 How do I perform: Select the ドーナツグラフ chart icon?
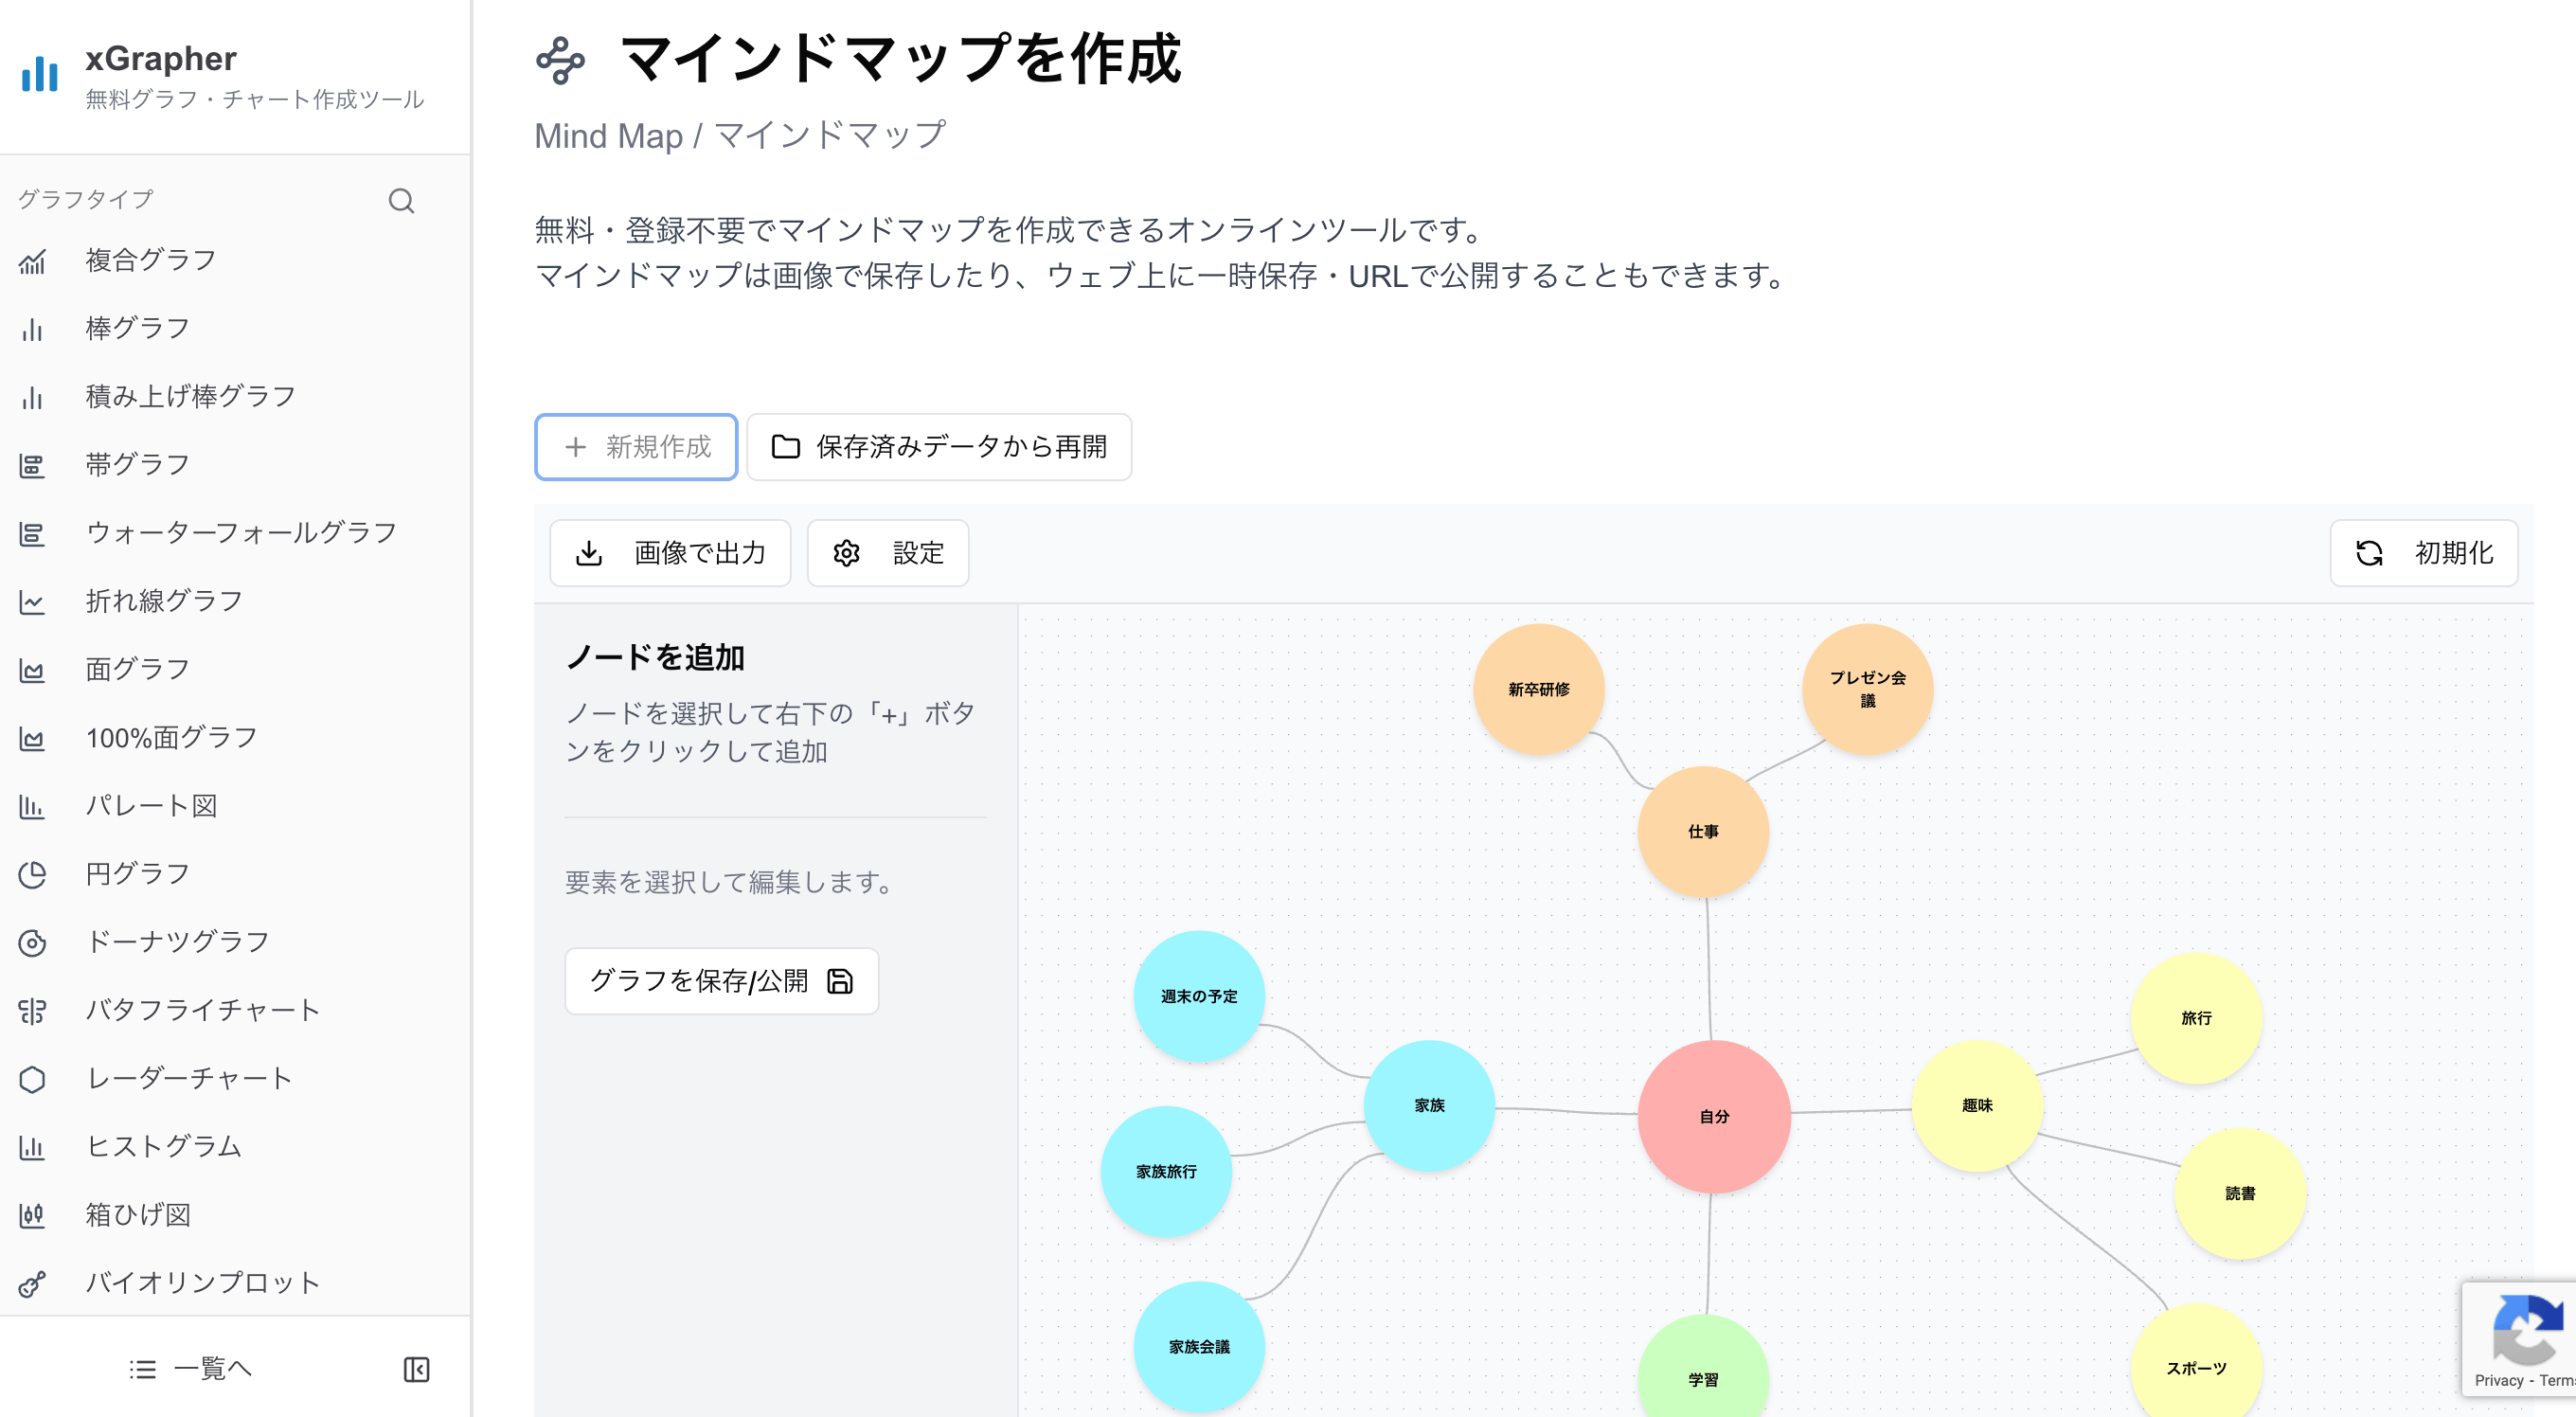(x=33, y=941)
